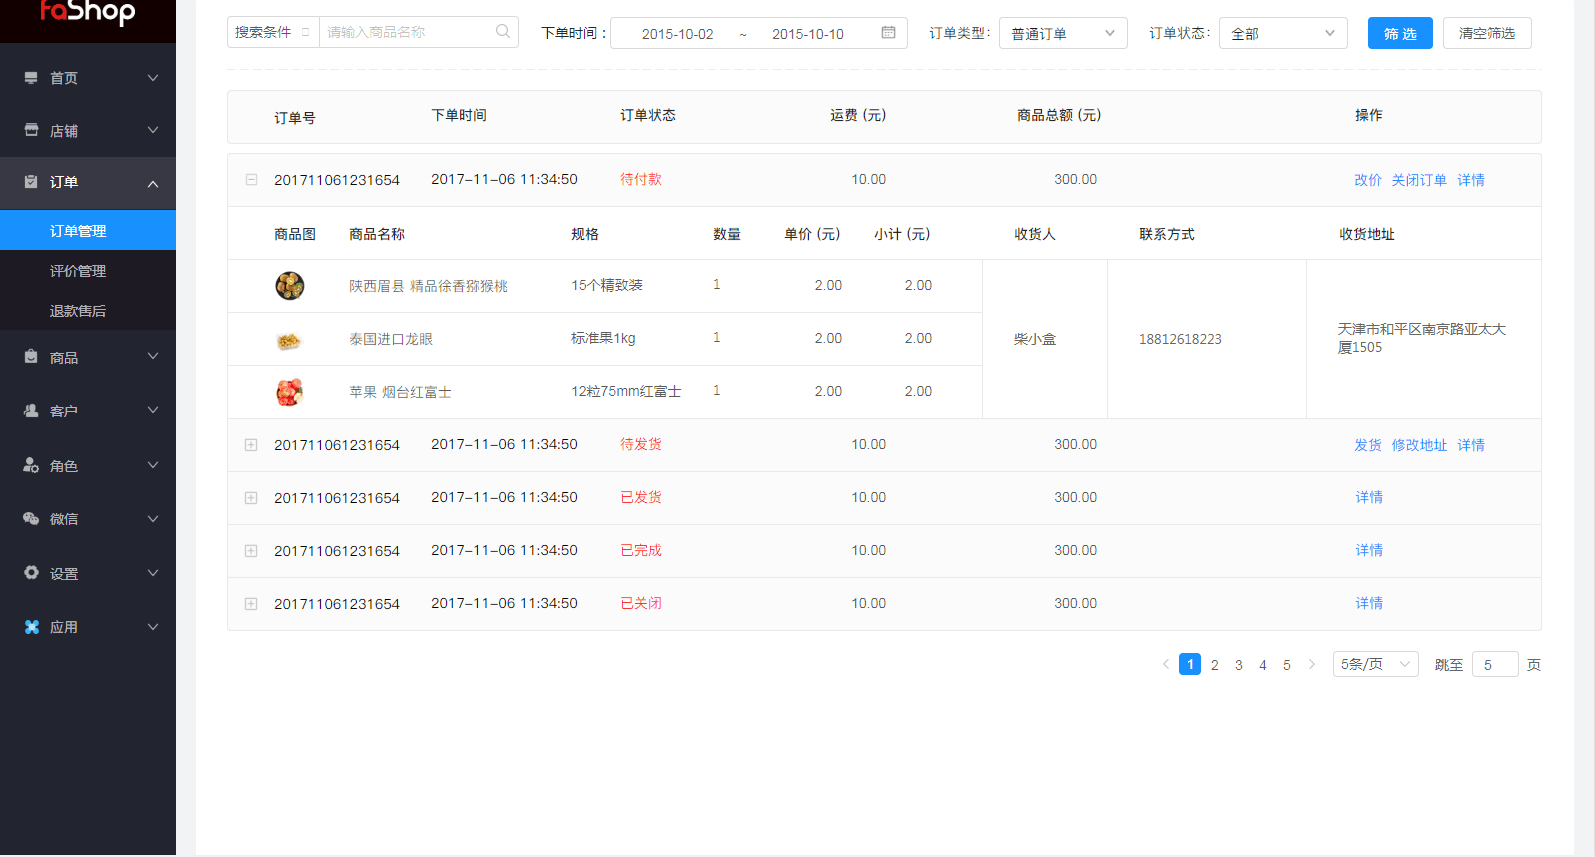
Task: Go to page 5 in pagination
Action: point(1287,665)
